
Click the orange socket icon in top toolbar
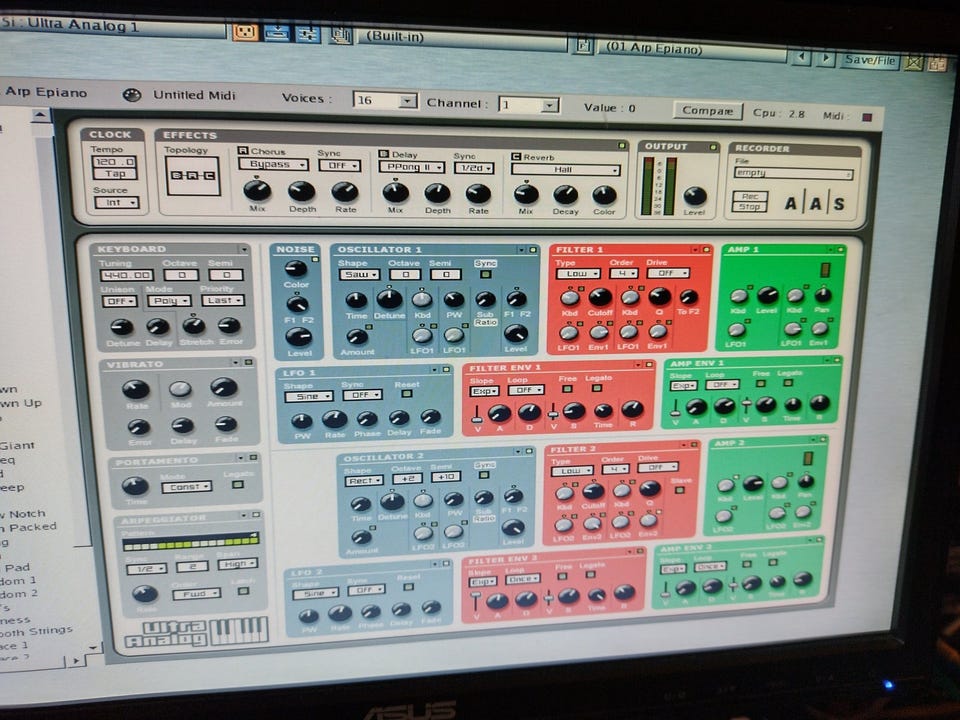(245, 31)
